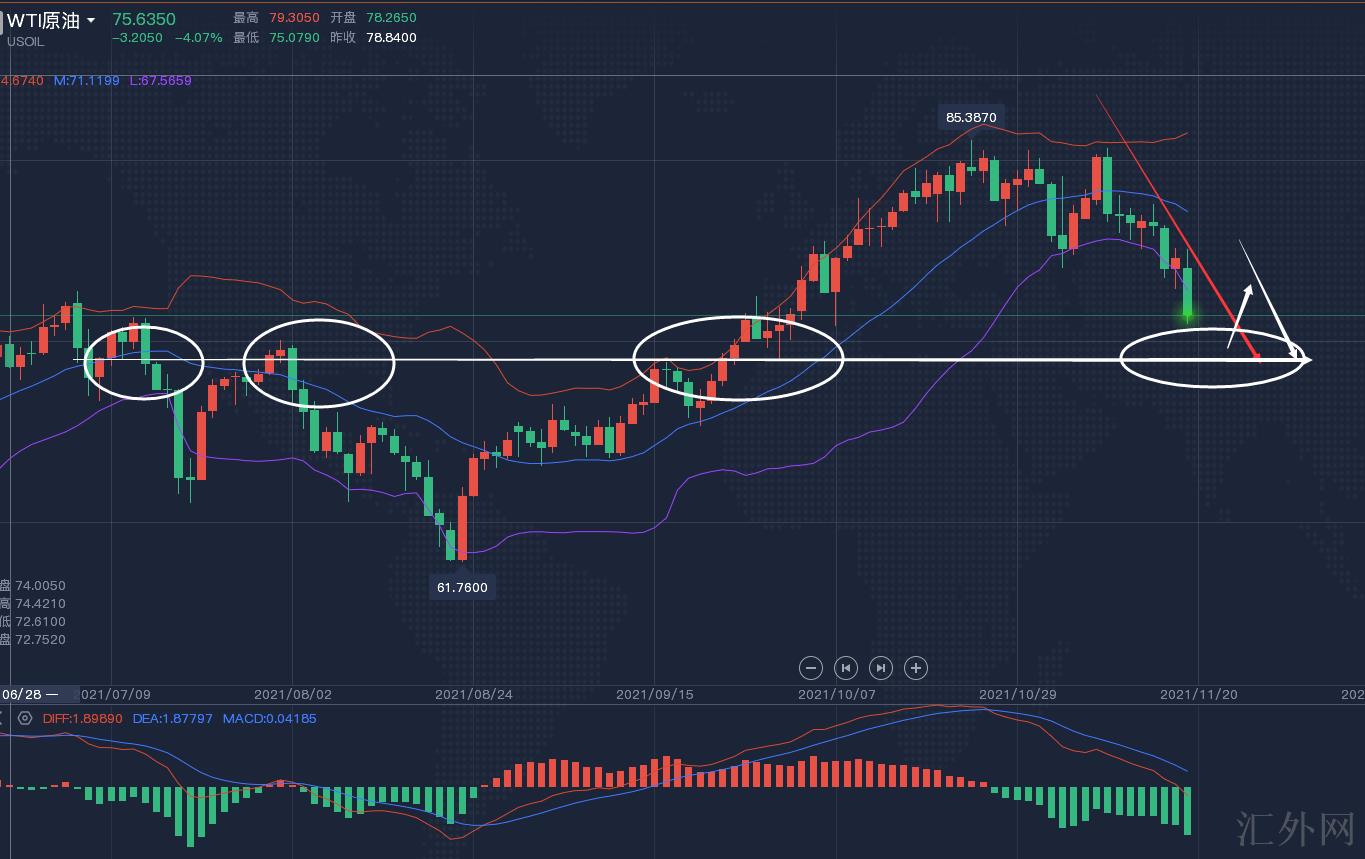Click Bollinger middle value M:71.1199

[87, 80]
